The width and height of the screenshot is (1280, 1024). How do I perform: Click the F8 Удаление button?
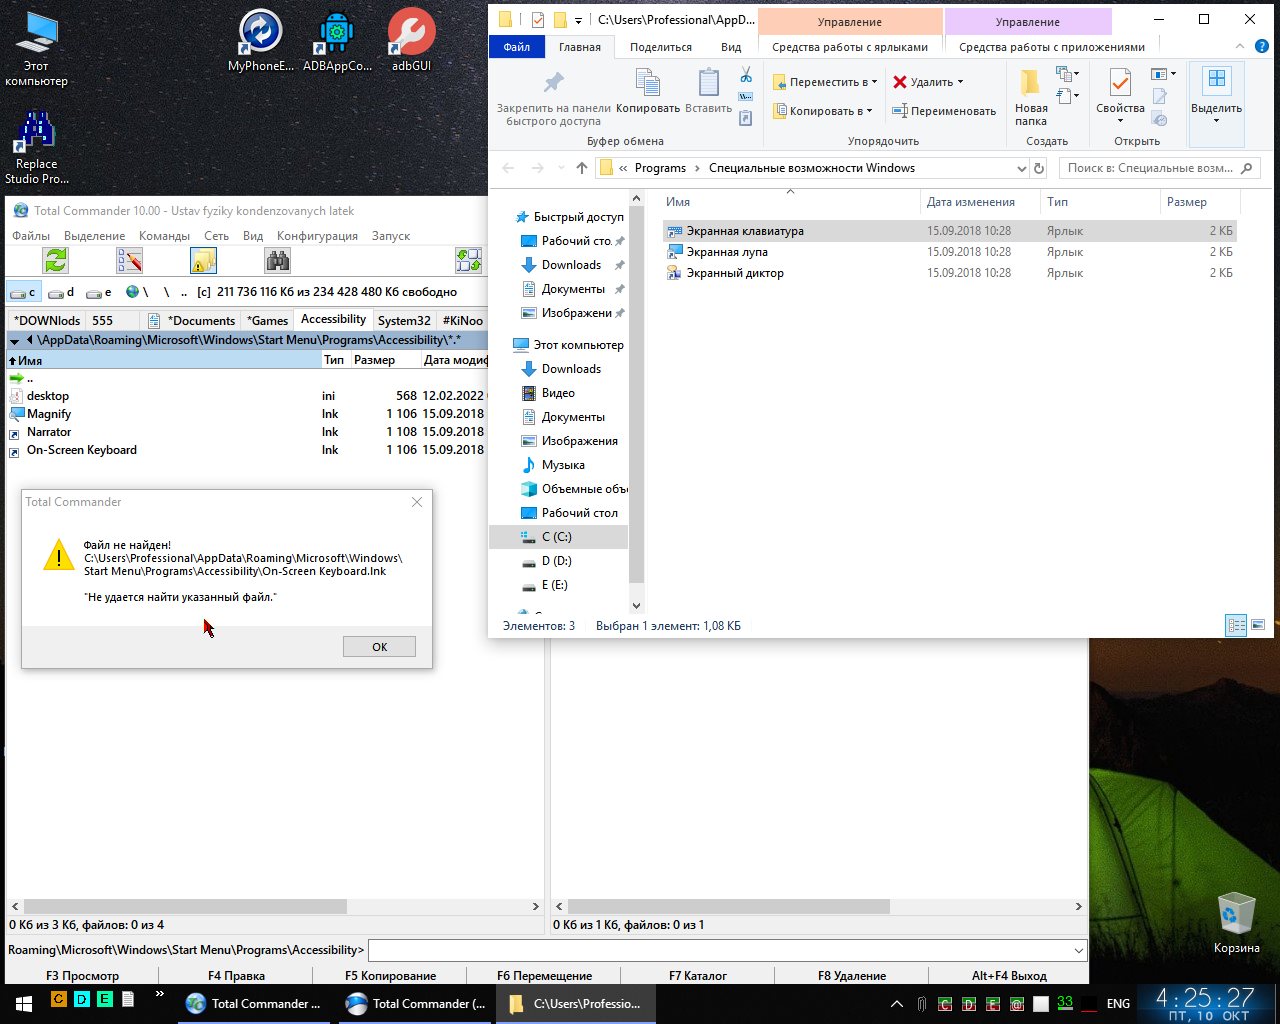(x=851, y=976)
